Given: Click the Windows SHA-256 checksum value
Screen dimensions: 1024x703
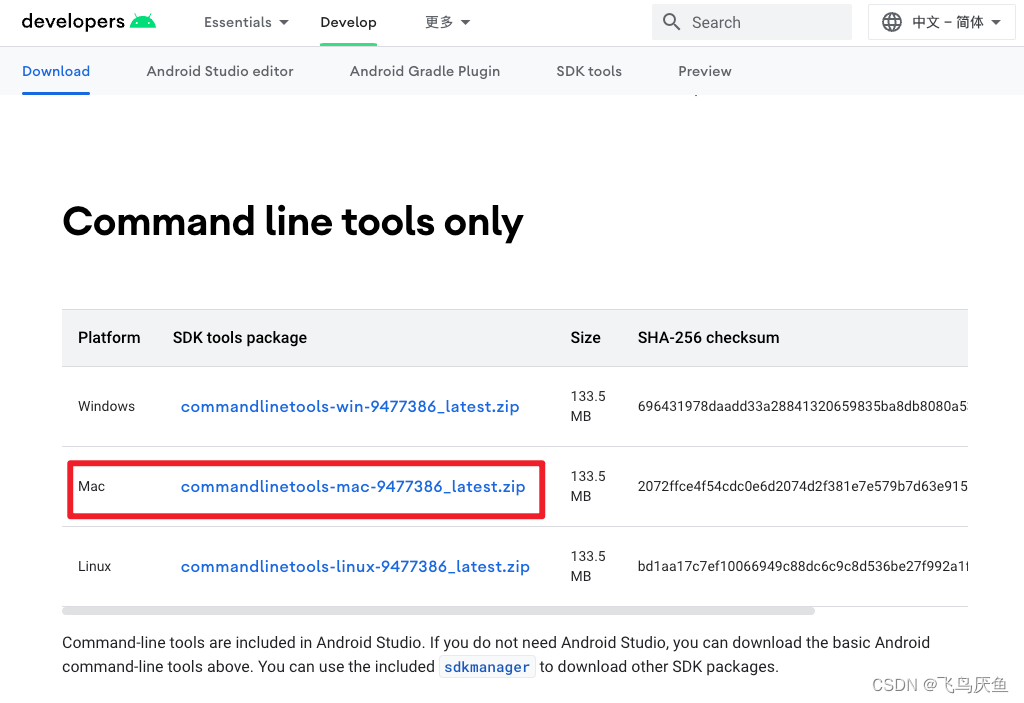Looking at the screenshot, I should [x=803, y=406].
